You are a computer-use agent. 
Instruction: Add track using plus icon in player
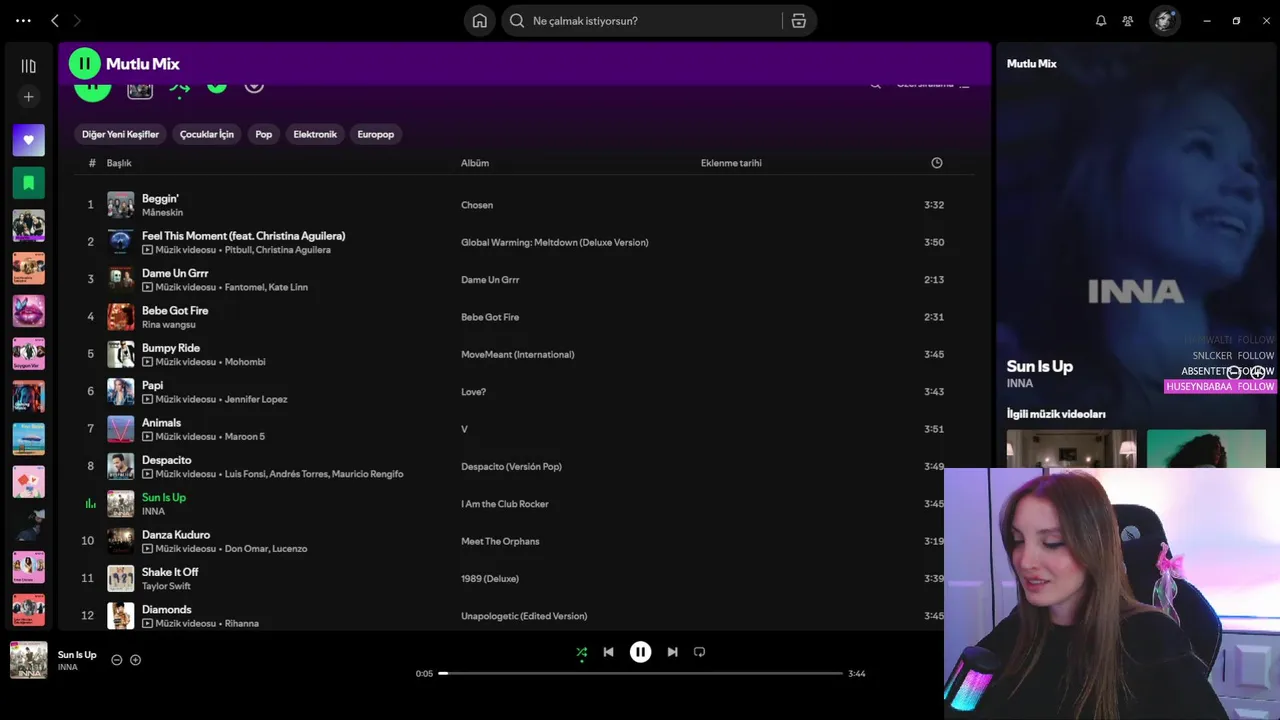click(136, 660)
